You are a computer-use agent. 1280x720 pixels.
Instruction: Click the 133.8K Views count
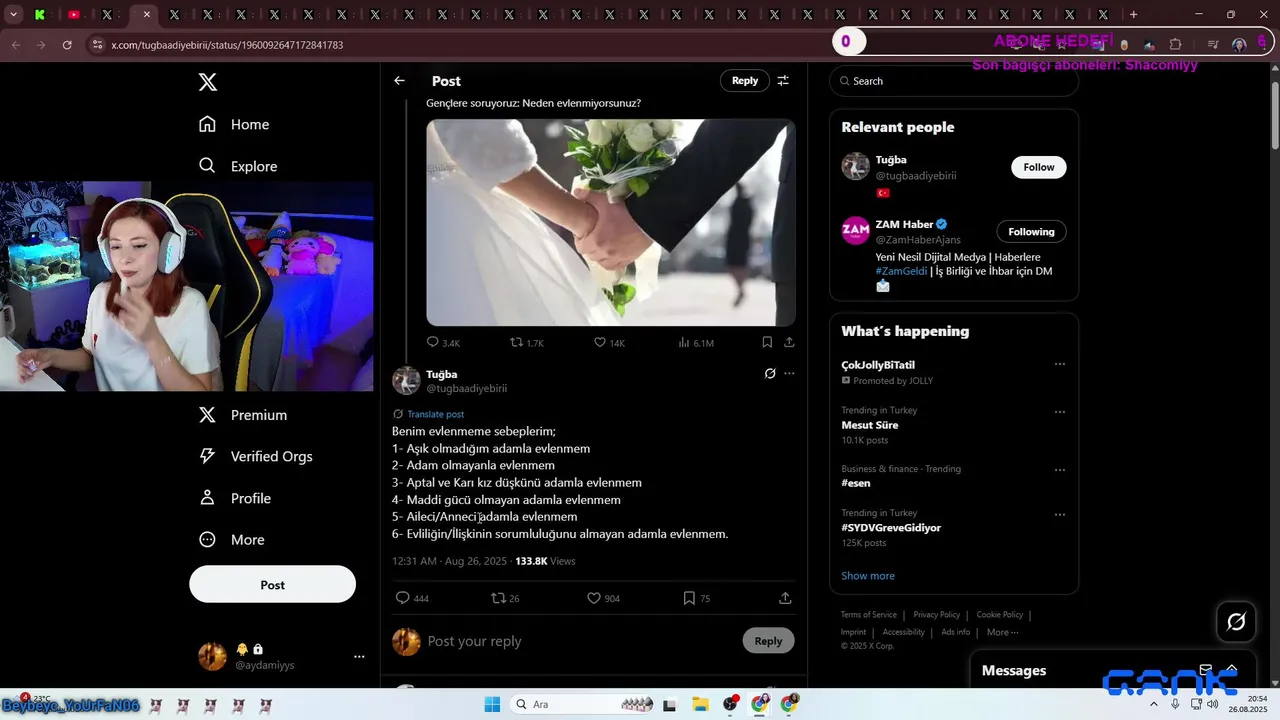pos(545,561)
